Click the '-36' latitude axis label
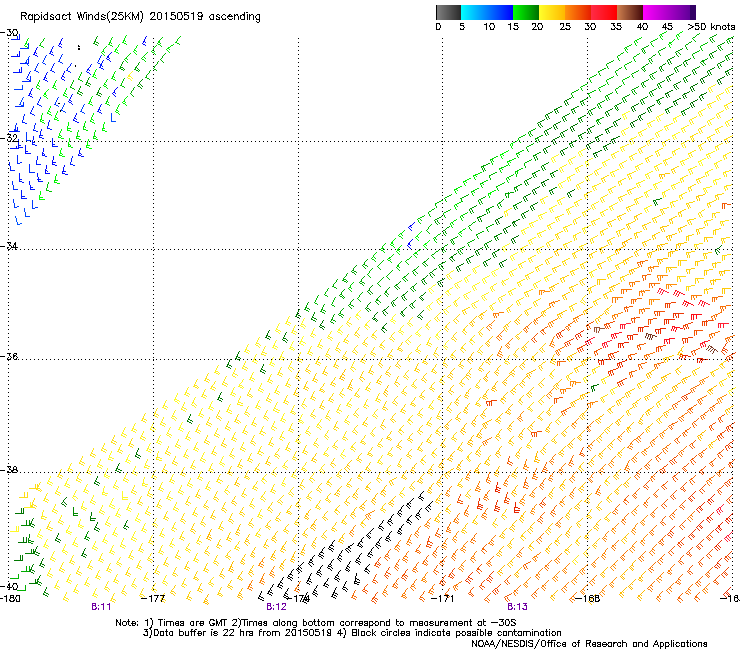The height and width of the screenshot is (650, 740). pyautogui.click(x=9, y=356)
